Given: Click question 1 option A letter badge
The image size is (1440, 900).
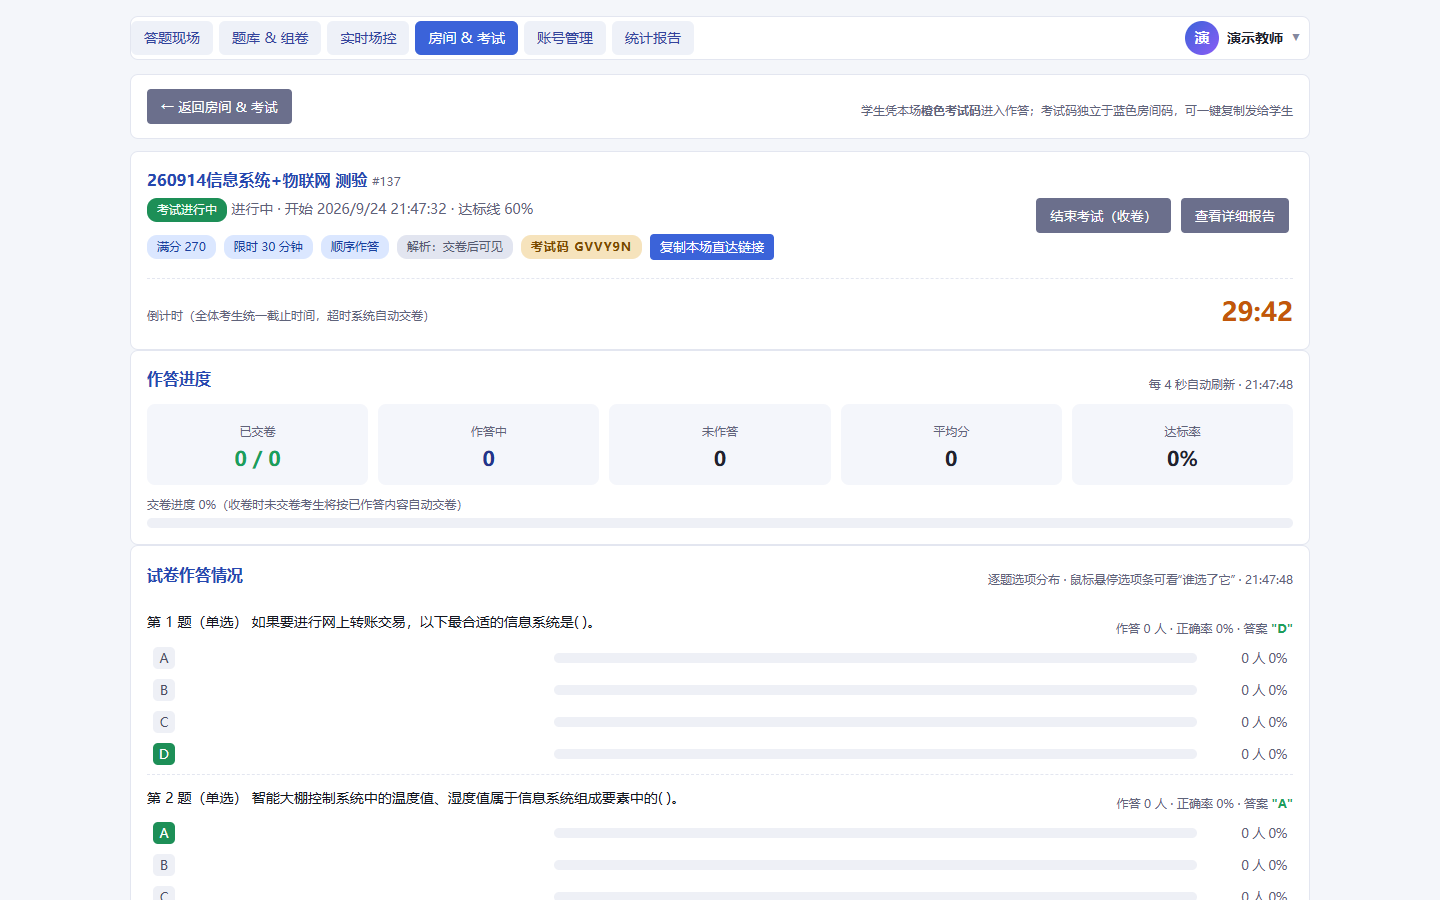Looking at the screenshot, I should 164,658.
